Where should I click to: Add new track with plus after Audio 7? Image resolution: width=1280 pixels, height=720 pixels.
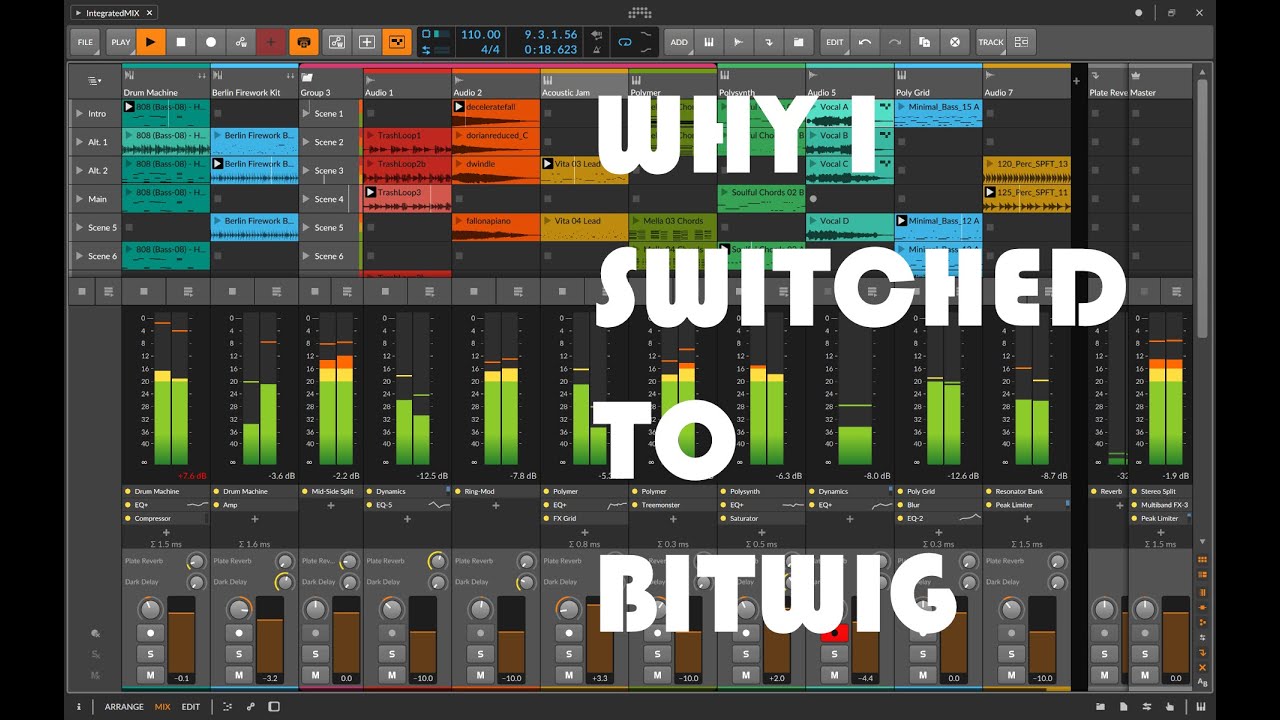point(1077,80)
